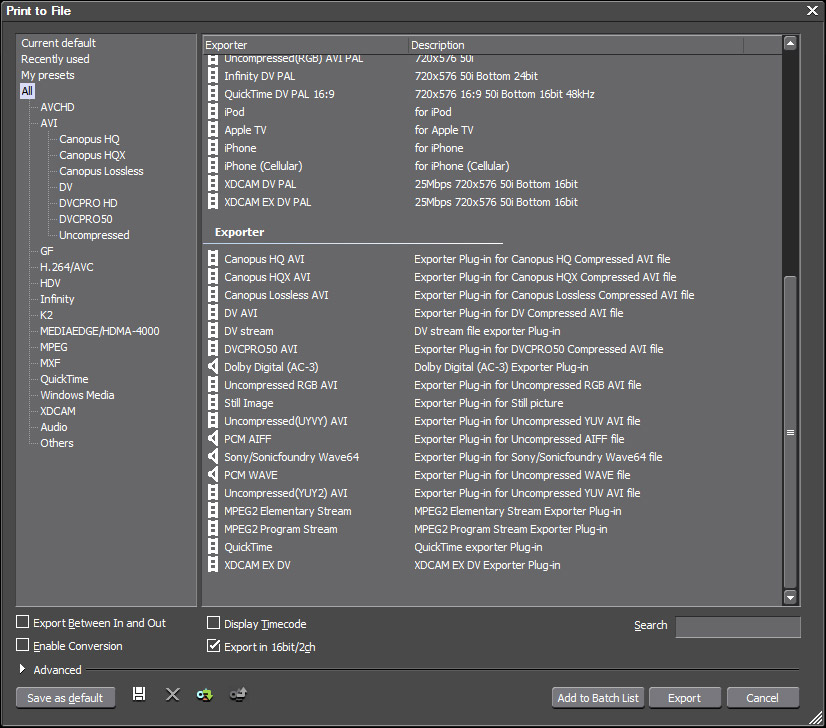This screenshot has width=826, height=728.
Task: Expand the Advanced section triangle
Action: 22,669
